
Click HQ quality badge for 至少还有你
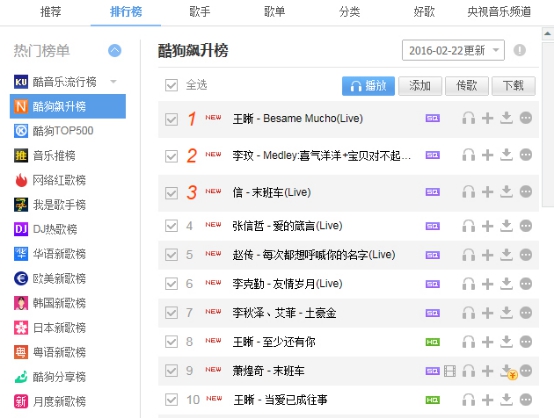click(432, 342)
